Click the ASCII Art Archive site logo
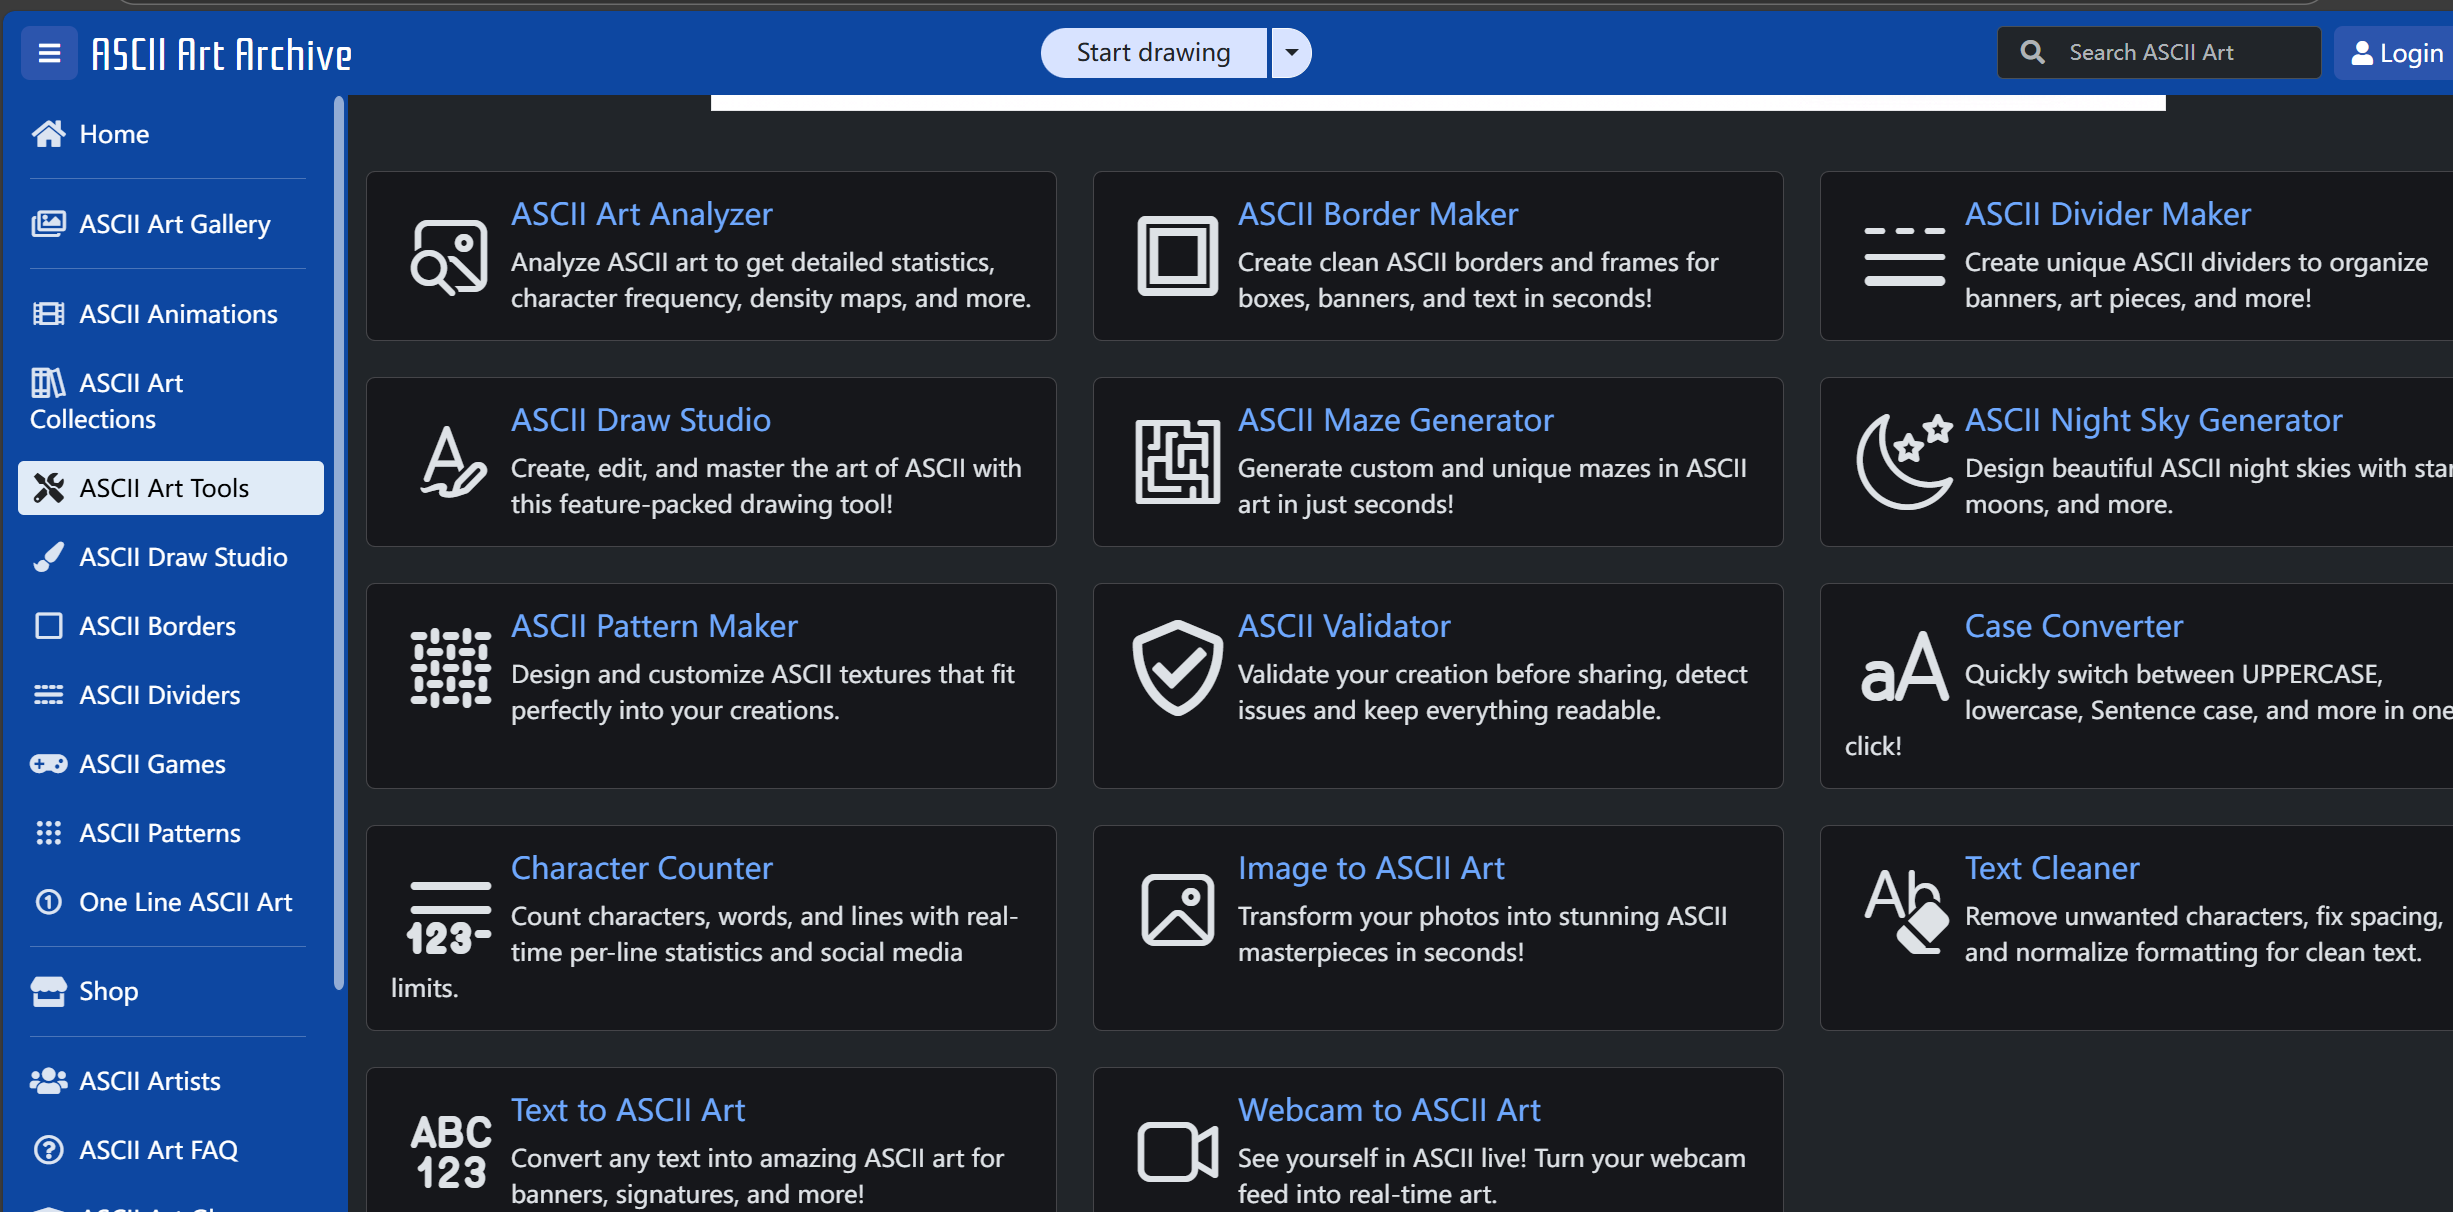This screenshot has height=1212, width=2453. coord(222,54)
